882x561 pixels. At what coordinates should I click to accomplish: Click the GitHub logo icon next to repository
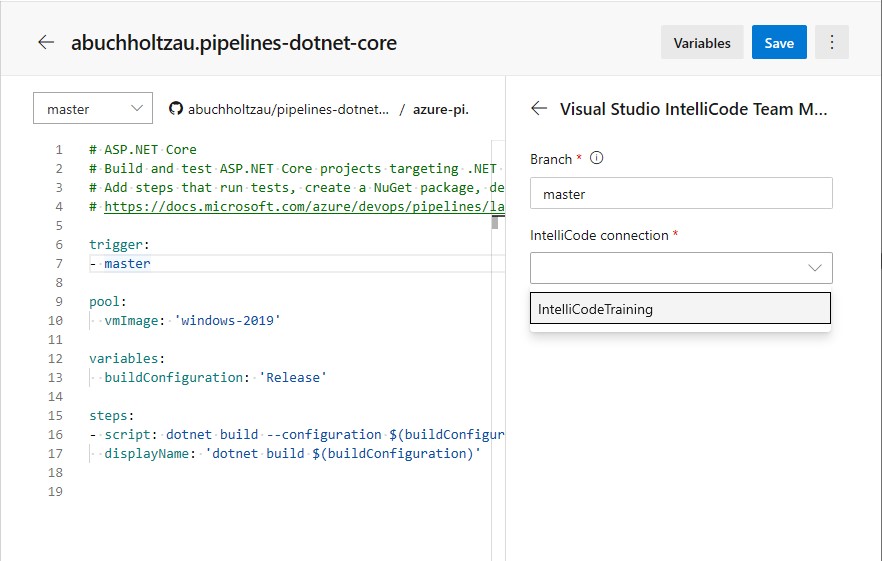pos(176,109)
